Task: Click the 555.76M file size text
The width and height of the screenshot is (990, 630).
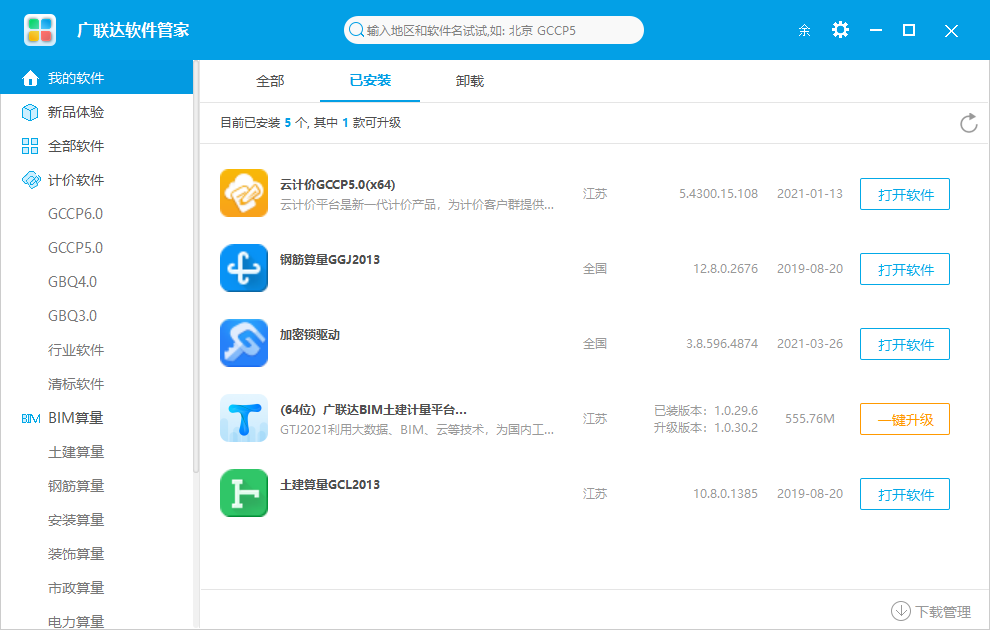Action: click(x=809, y=419)
